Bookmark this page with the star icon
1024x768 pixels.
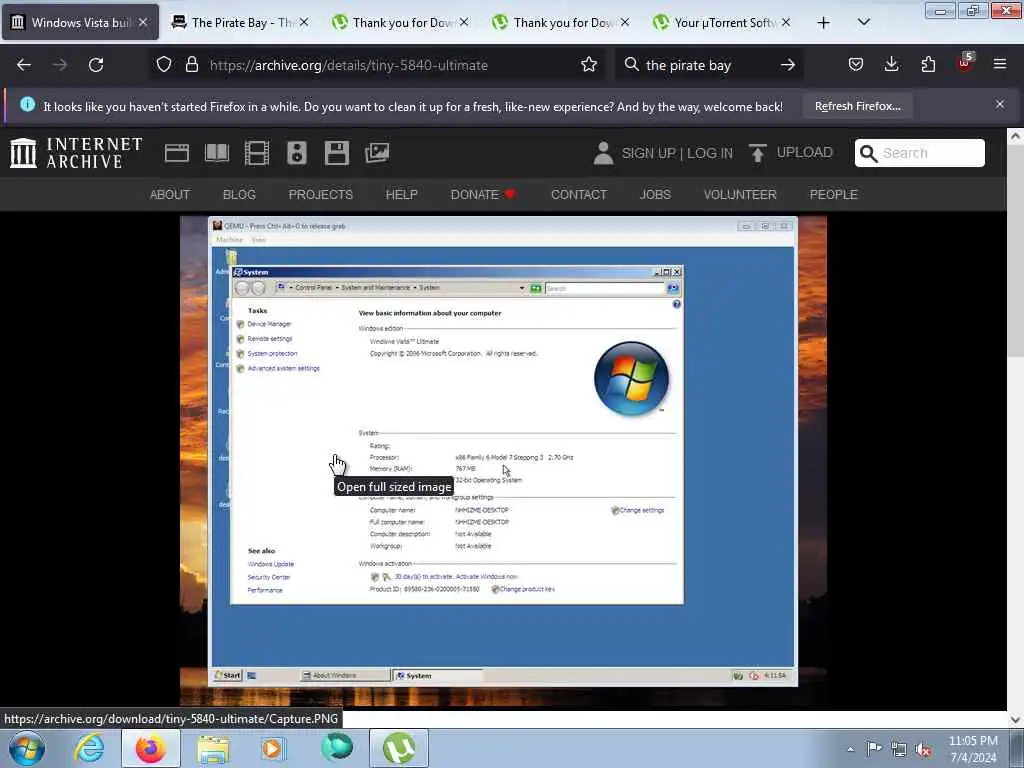589,65
